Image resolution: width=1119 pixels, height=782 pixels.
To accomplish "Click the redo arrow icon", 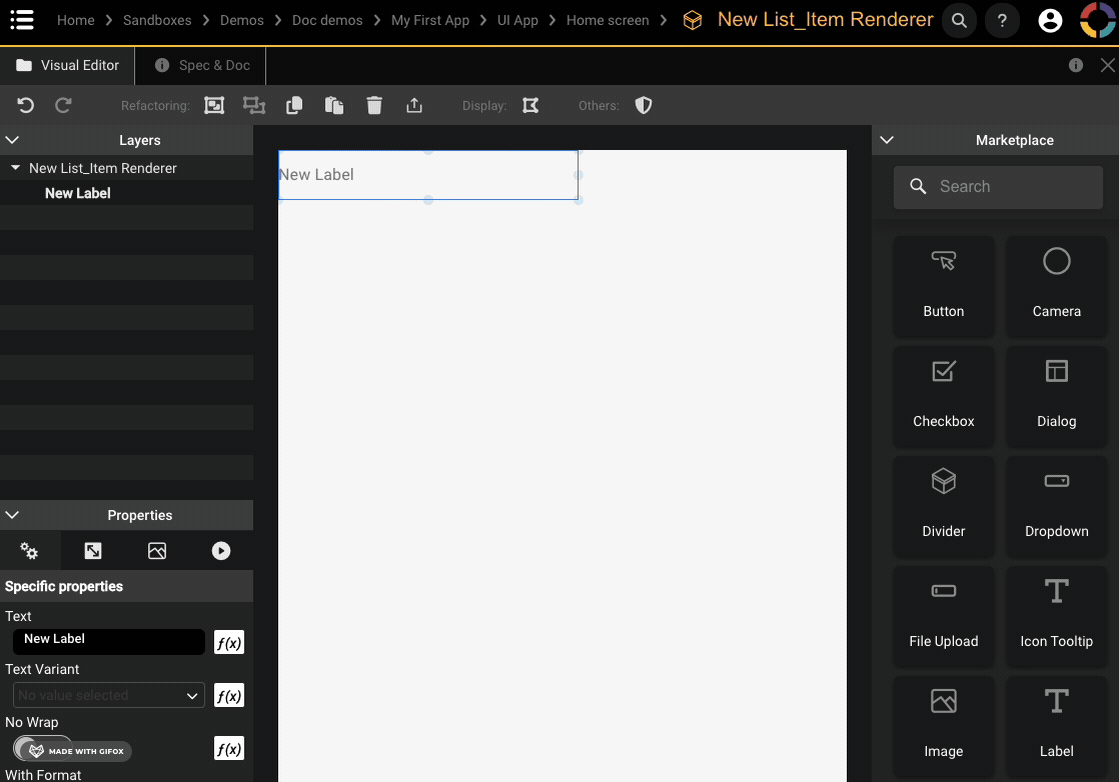I will point(63,105).
